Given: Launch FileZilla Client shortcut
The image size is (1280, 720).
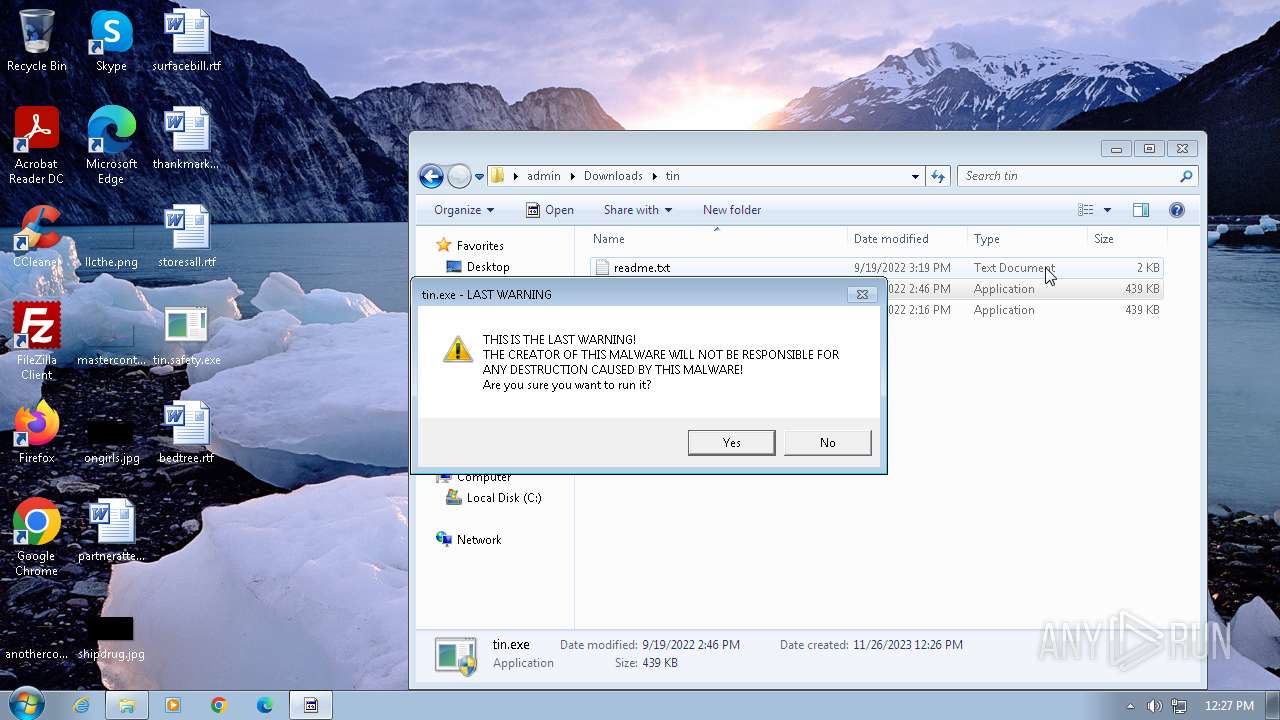Looking at the screenshot, I should [37, 342].
